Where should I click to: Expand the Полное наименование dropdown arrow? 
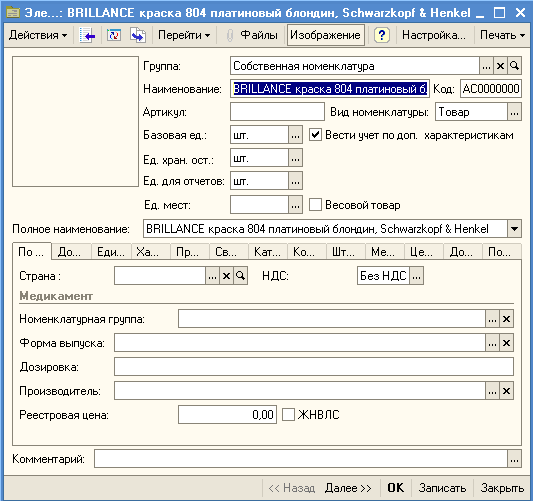tap(514, 229)
